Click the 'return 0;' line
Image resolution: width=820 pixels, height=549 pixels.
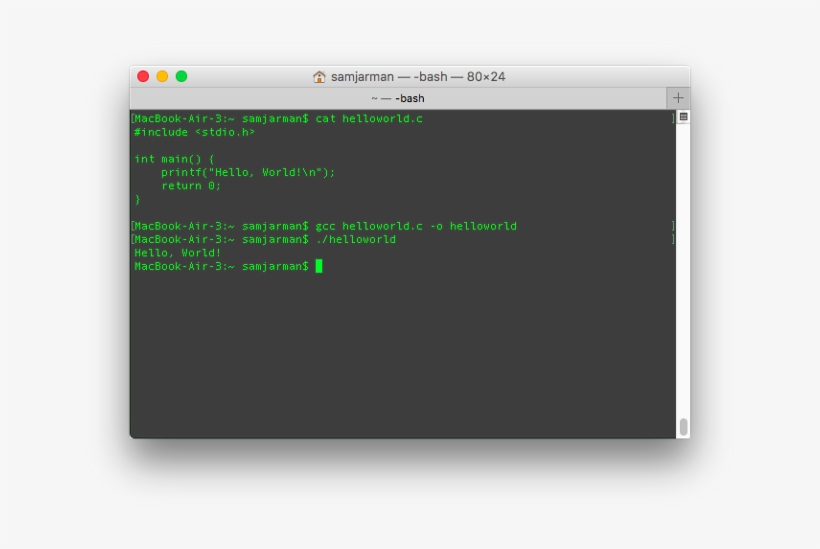tap(191, 186)
